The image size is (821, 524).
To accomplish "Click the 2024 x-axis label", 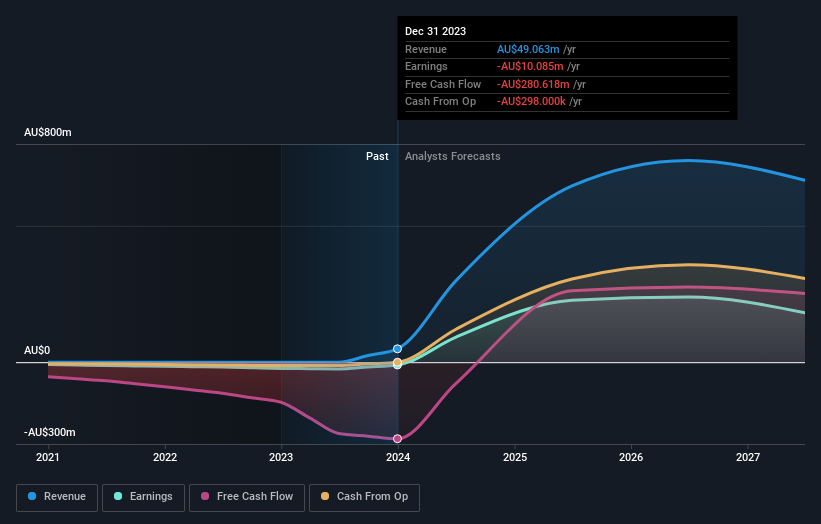I will pos(398,457).
